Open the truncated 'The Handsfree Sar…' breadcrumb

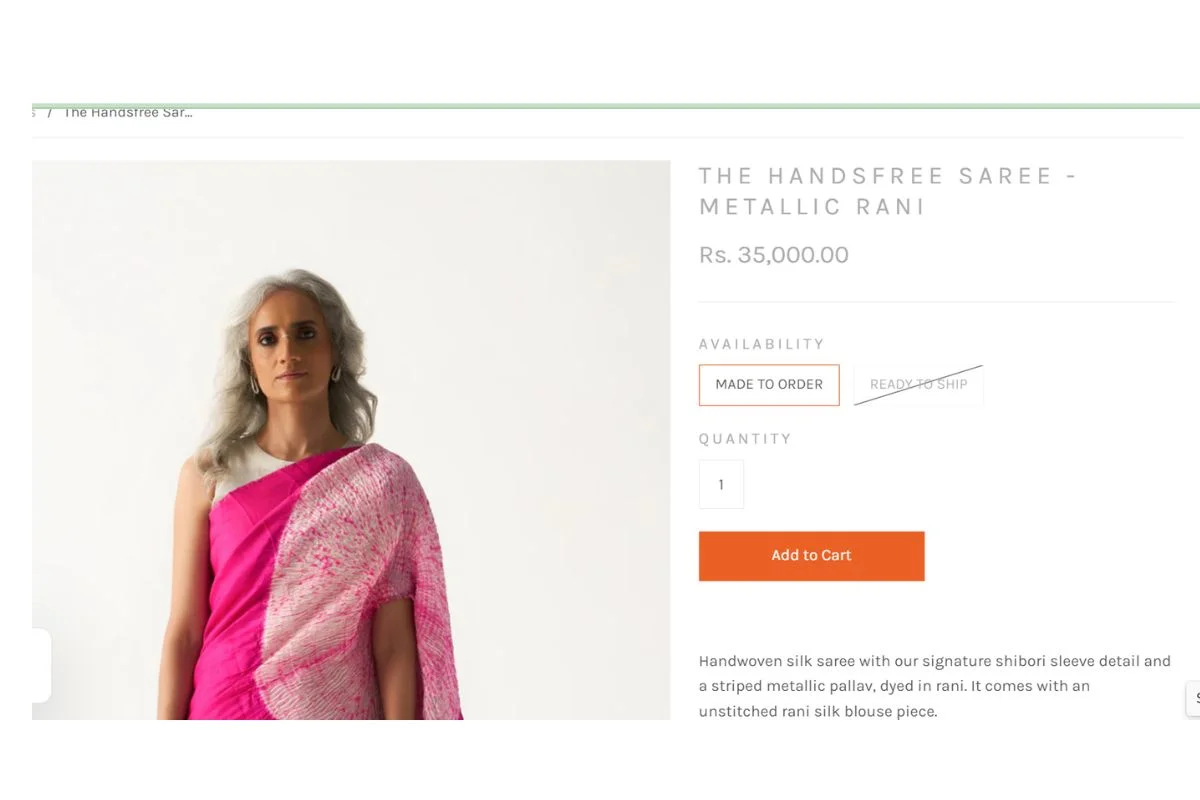point(128,113)
